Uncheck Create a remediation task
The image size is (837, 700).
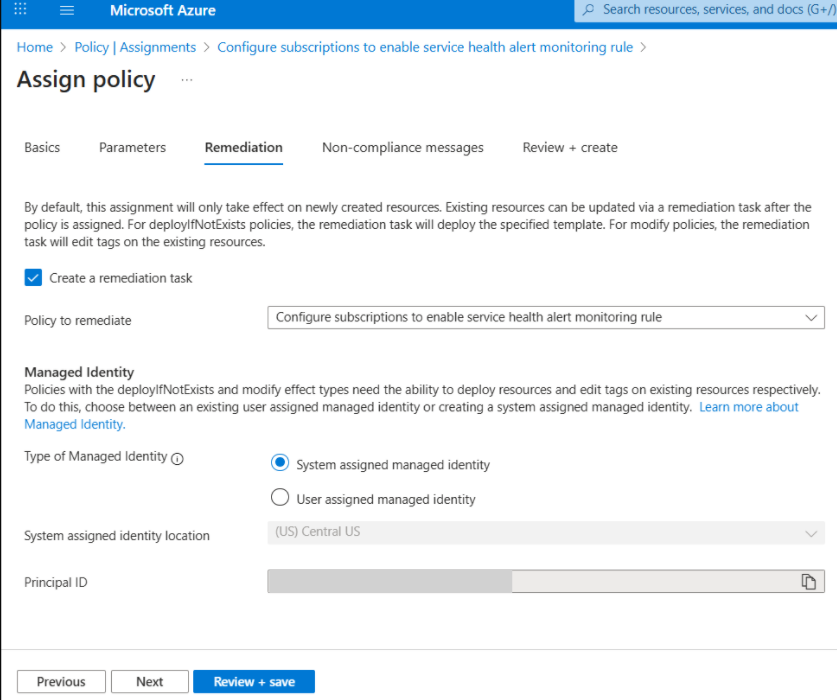pos(33,278)
